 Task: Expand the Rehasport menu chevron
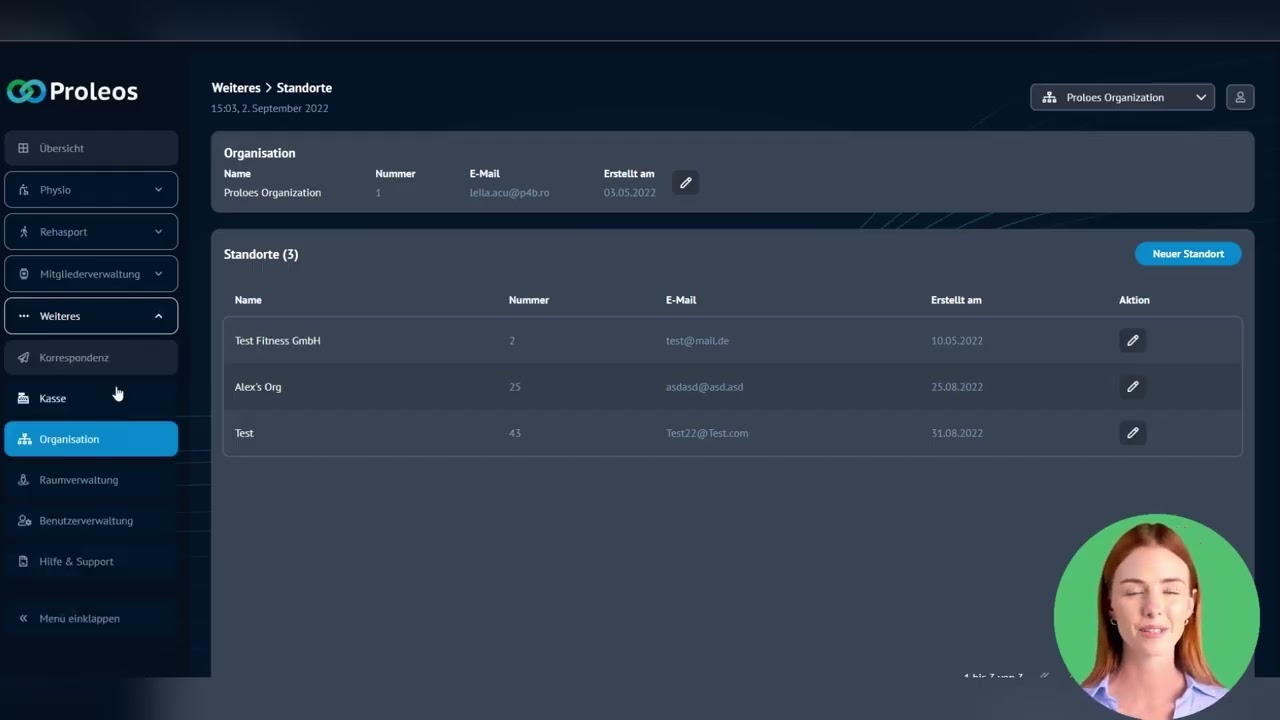[x=158, y=232]
